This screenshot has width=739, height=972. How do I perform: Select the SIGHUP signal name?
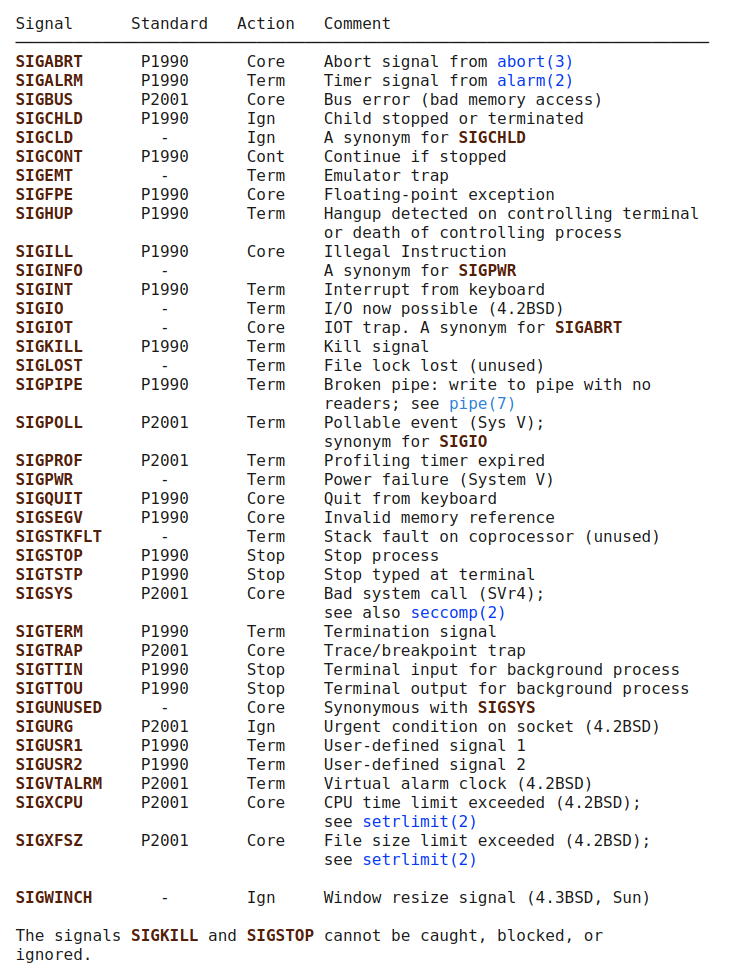click(x=44, y=214)
